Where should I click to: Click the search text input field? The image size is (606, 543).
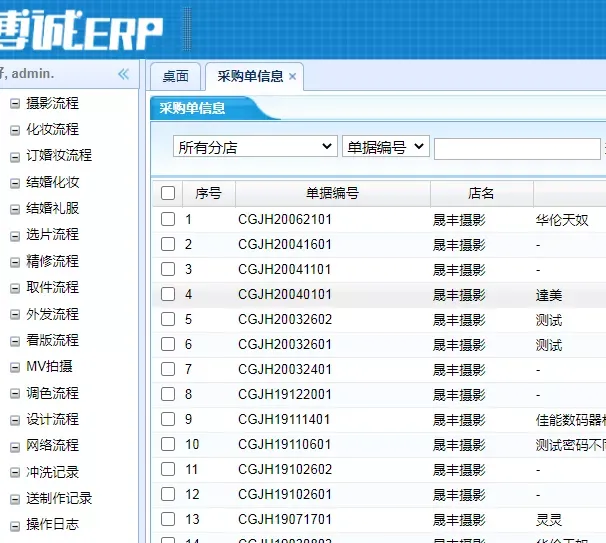516,148
